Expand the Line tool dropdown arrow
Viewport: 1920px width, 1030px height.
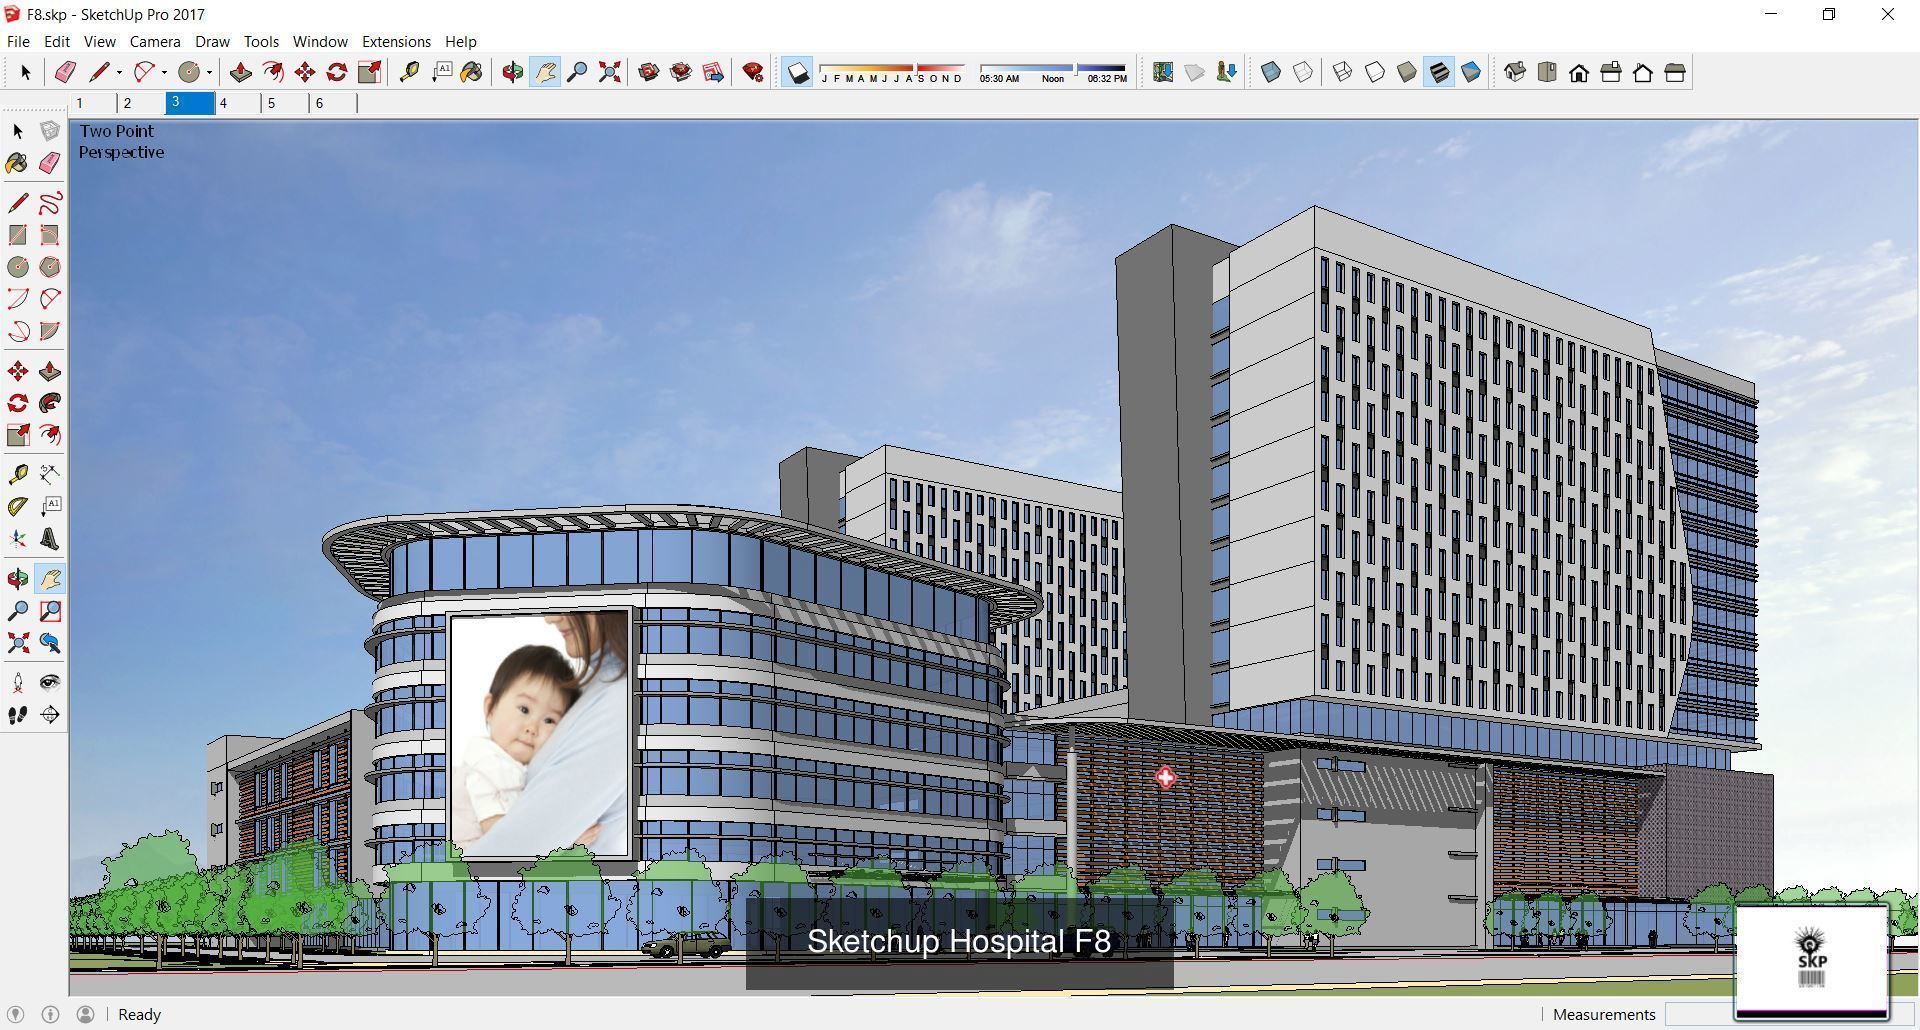pos(119,72)
